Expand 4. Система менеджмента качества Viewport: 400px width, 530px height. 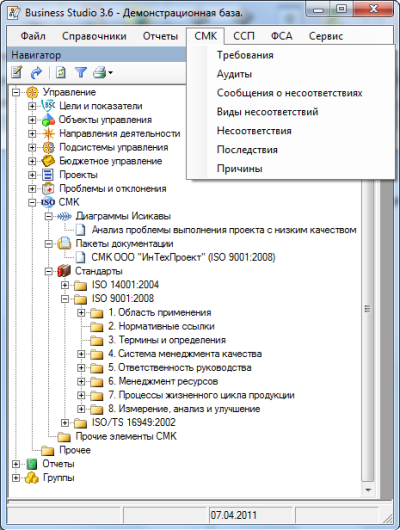tap(81, 354)
